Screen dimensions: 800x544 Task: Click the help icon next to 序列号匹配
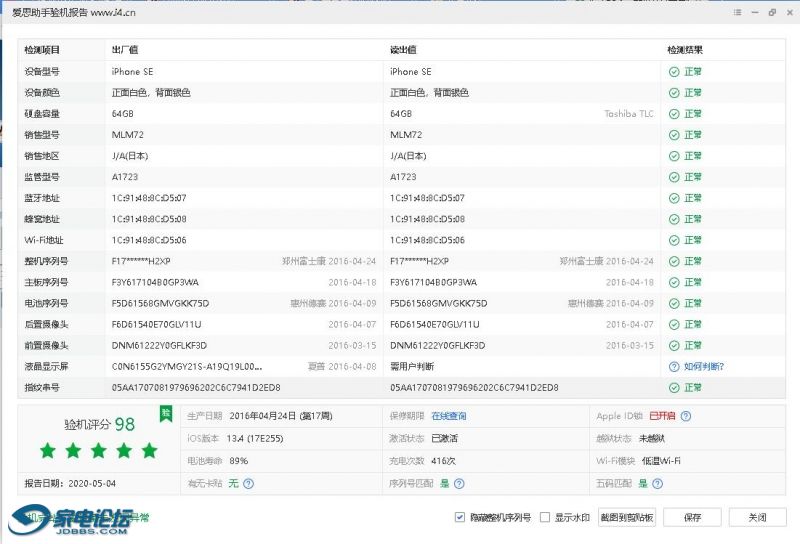click(x=459, y=483)
